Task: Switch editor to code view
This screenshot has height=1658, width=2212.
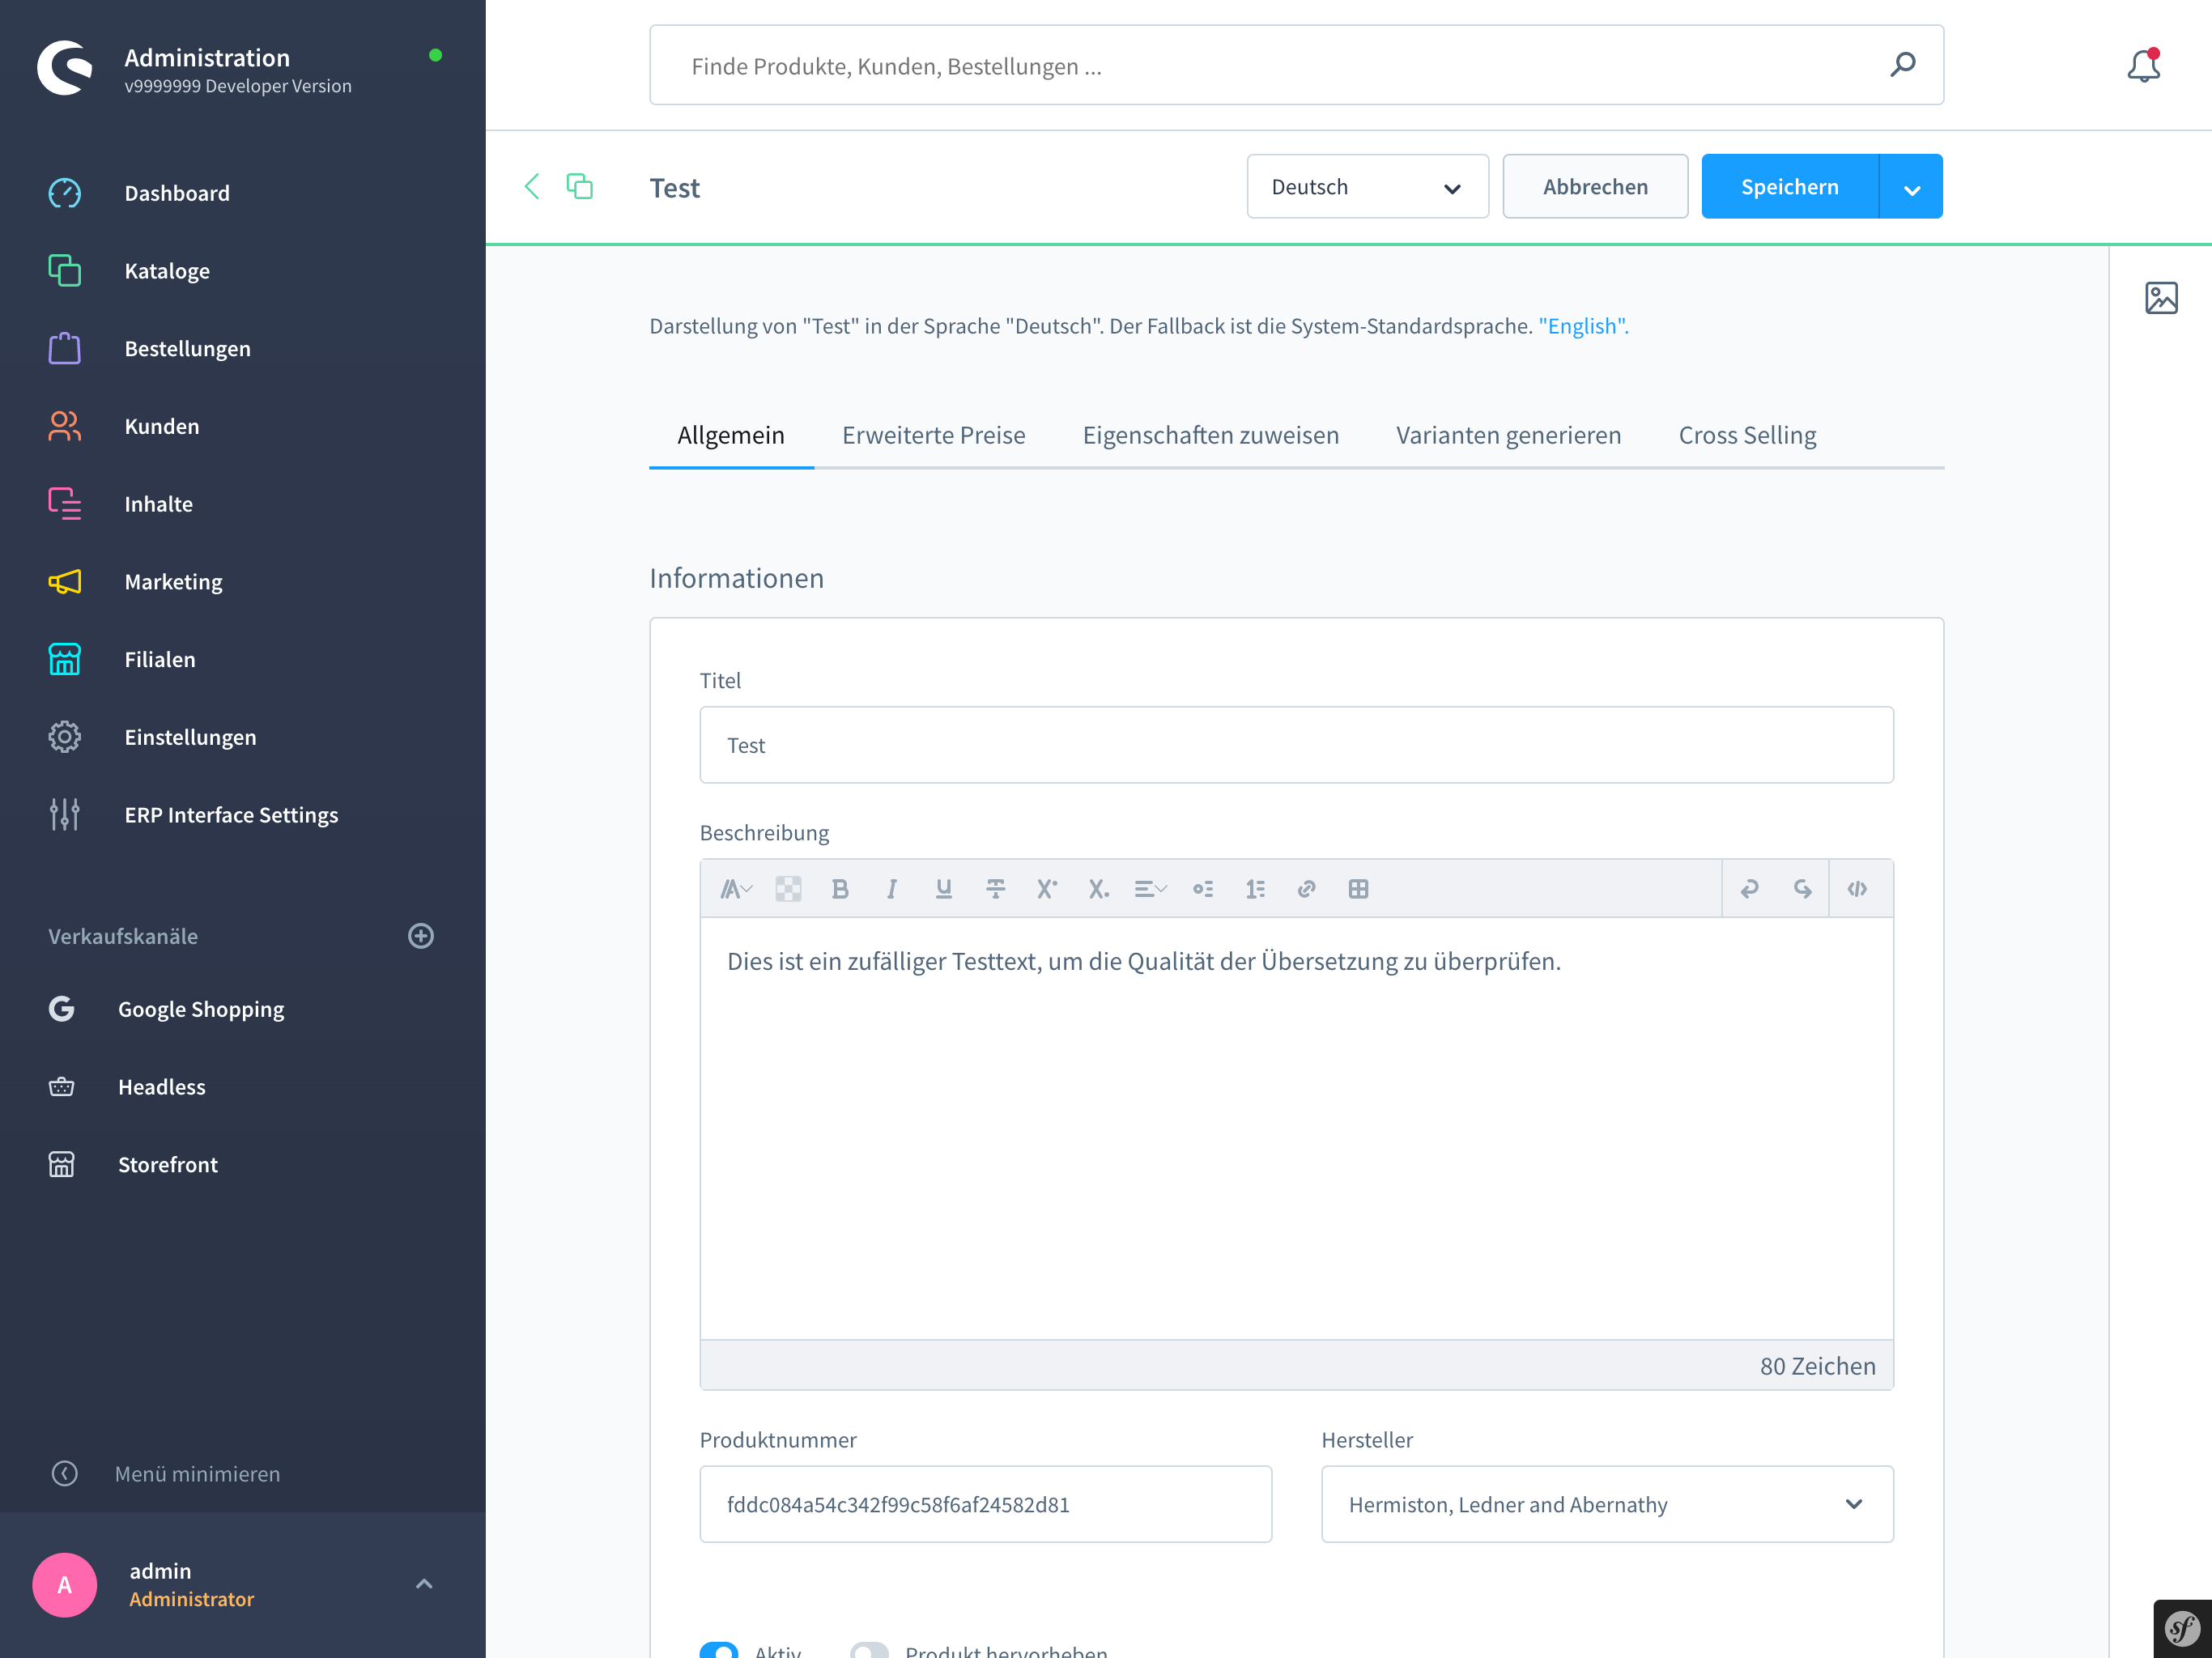Action: tap(1857, 888)
